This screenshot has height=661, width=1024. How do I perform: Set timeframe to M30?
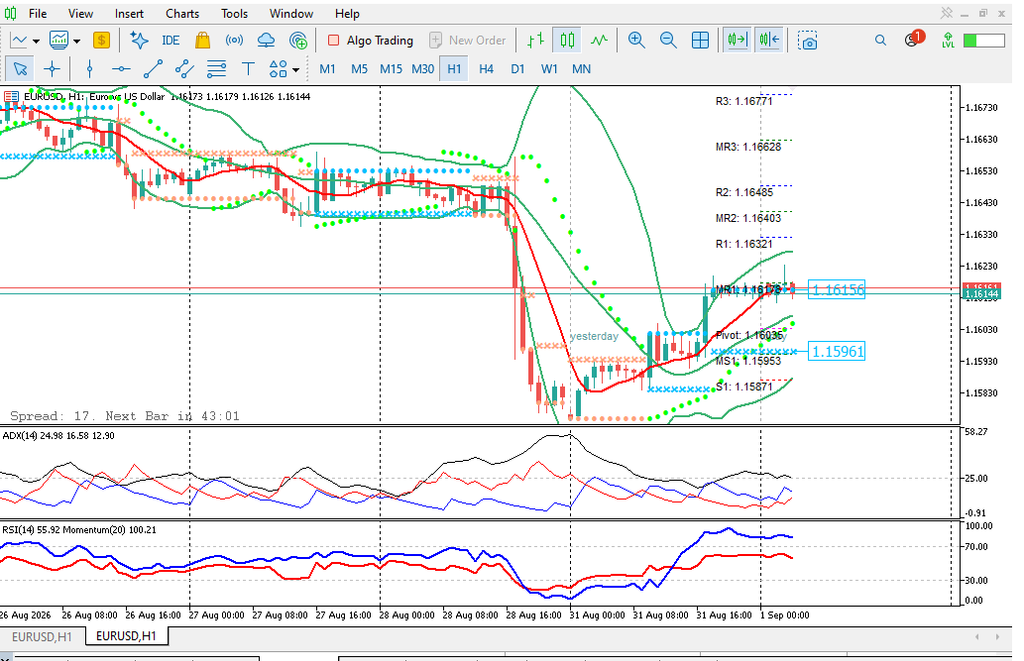pyautogui.click(x=423, y=69)
